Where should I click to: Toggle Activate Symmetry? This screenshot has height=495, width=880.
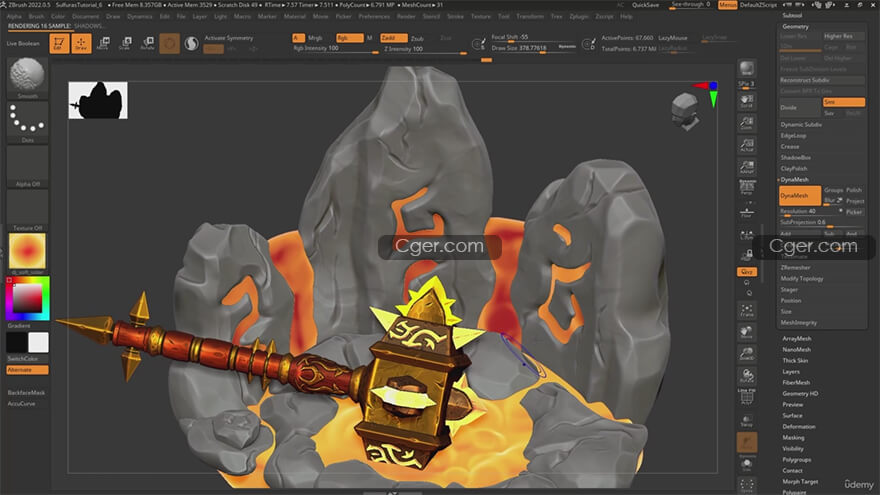pyautogui.click(x=228, y=38)
